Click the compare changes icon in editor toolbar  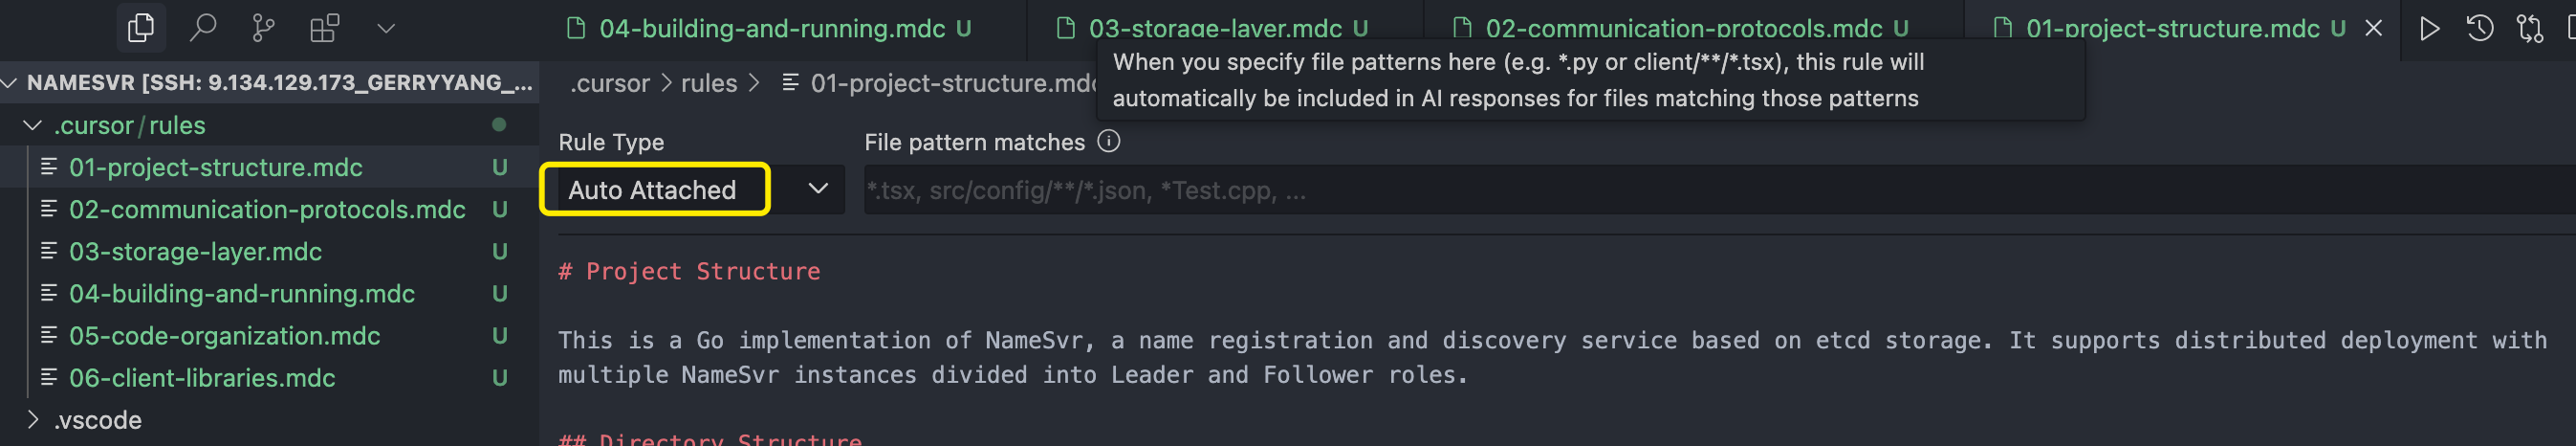point(2530,28)
